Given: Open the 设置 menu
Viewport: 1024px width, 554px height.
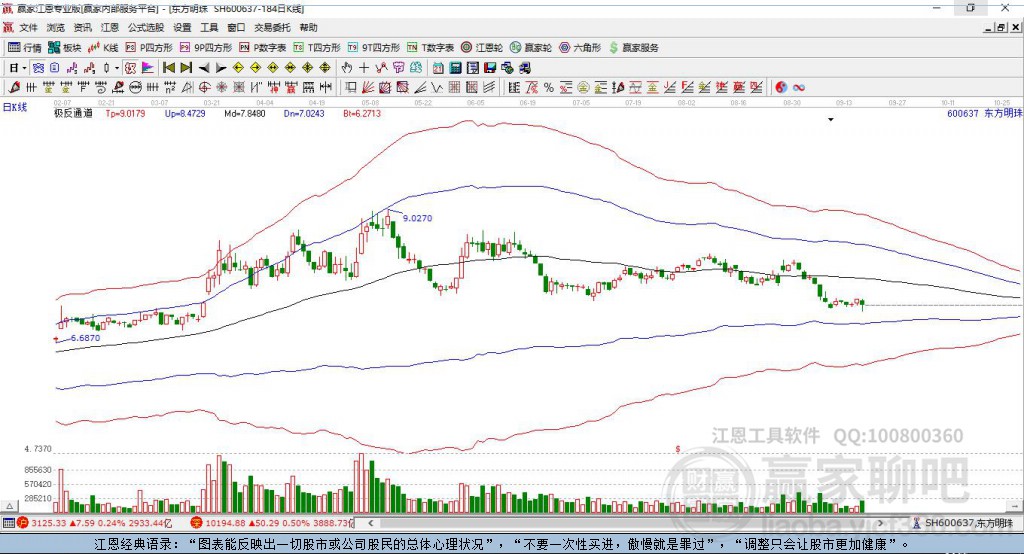Looking at the screenshot, I should [182, 27].
